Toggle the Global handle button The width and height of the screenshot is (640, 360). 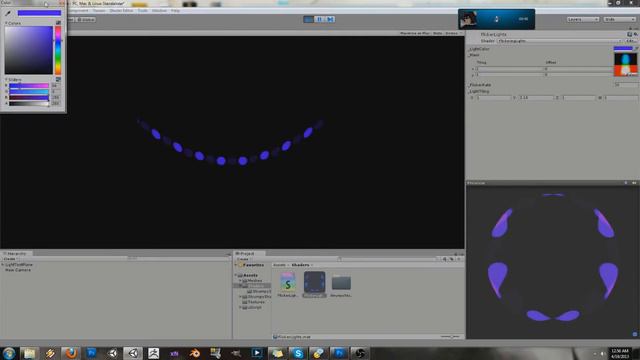click(x=86, y=19)
